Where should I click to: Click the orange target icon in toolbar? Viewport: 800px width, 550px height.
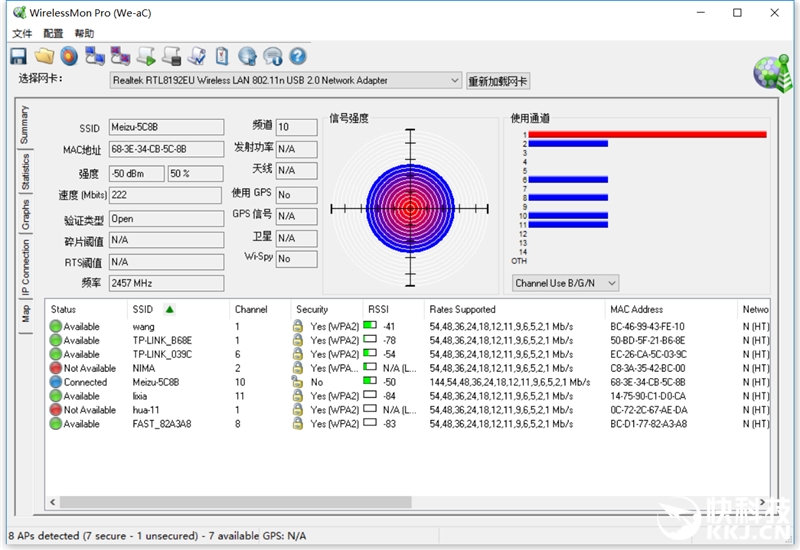(x=68, y=56)
